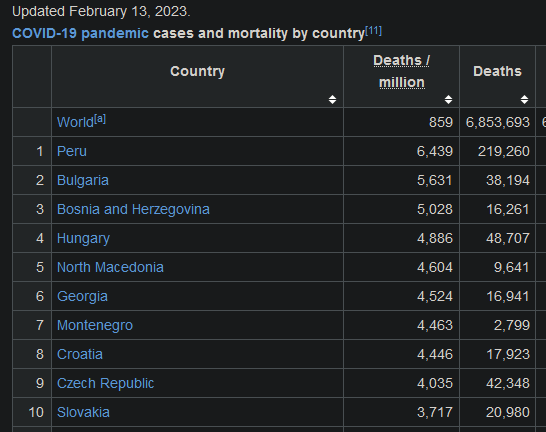Select Hungary deaths per million 4,886
Image resolution: width=546 pixels, height=432 pixels.
pyautogui.click(x=435, y=238)
